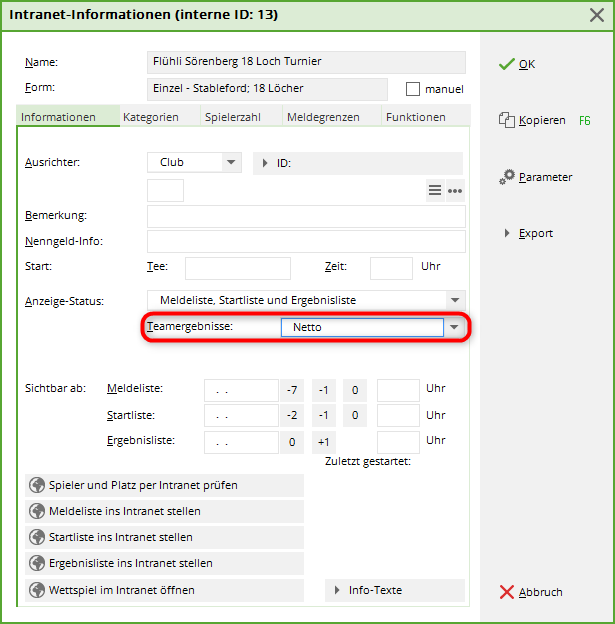Cancel via the Abbruch text label
This screenshot has width=615, height=624.
[540, 592]
